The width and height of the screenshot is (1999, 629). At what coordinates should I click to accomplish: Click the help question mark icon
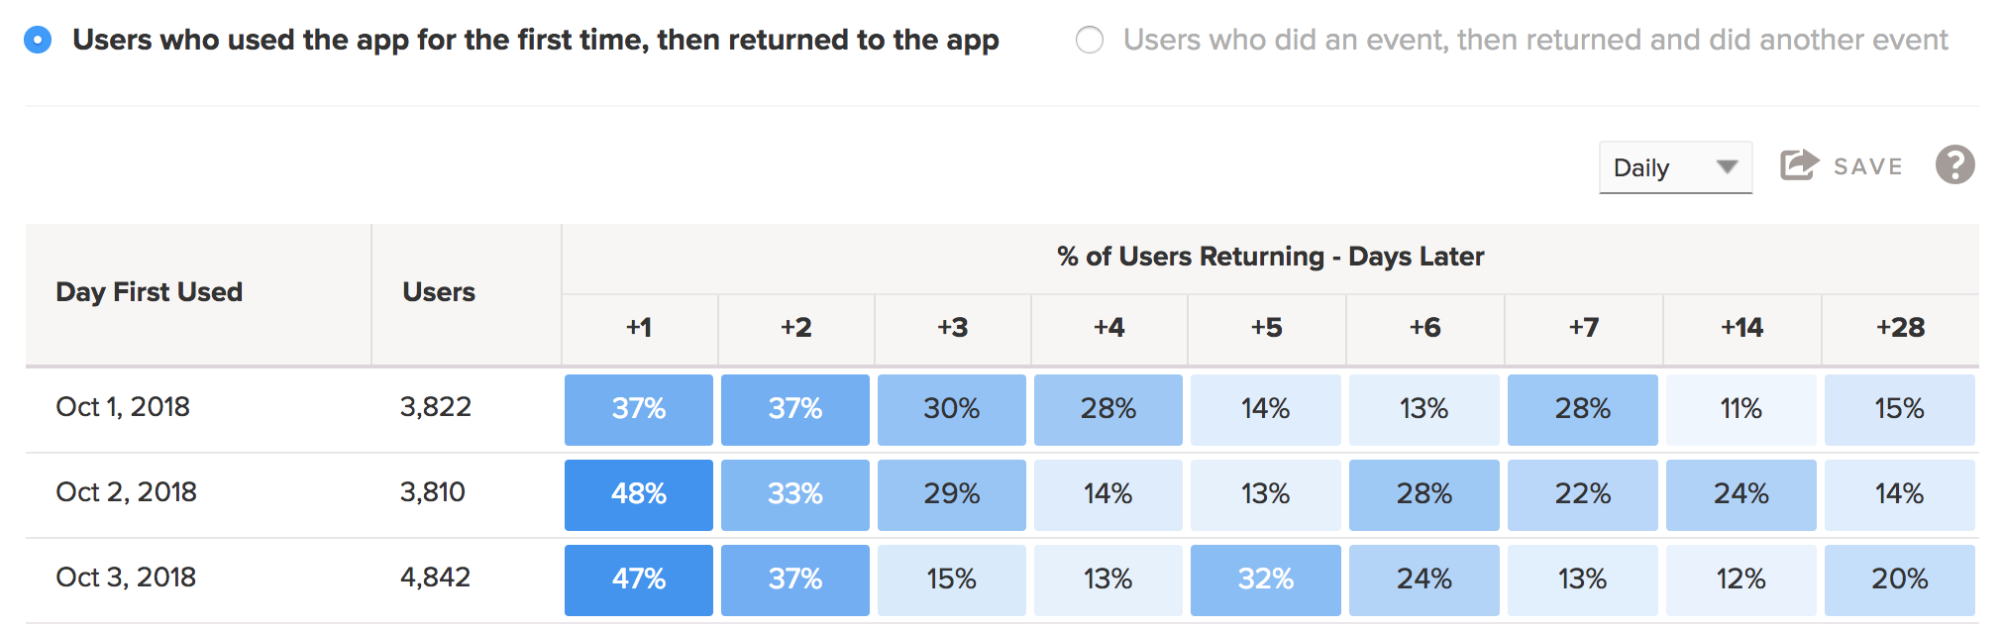(x=1954, y=165)
